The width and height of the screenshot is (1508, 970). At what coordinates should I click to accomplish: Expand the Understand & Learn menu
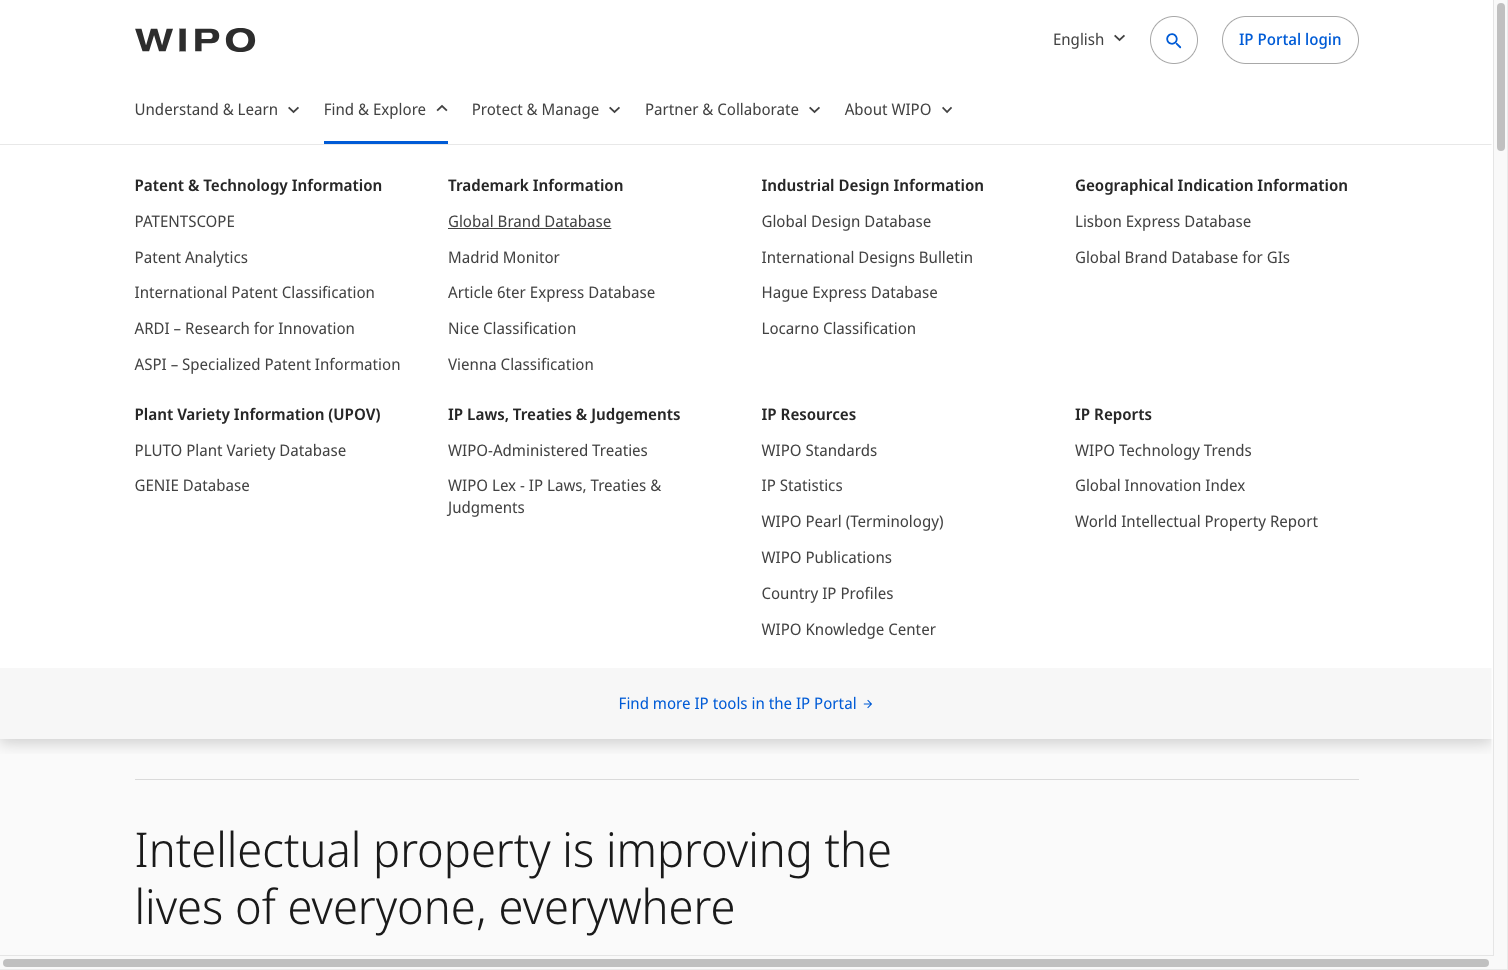(x=217, y=109)
